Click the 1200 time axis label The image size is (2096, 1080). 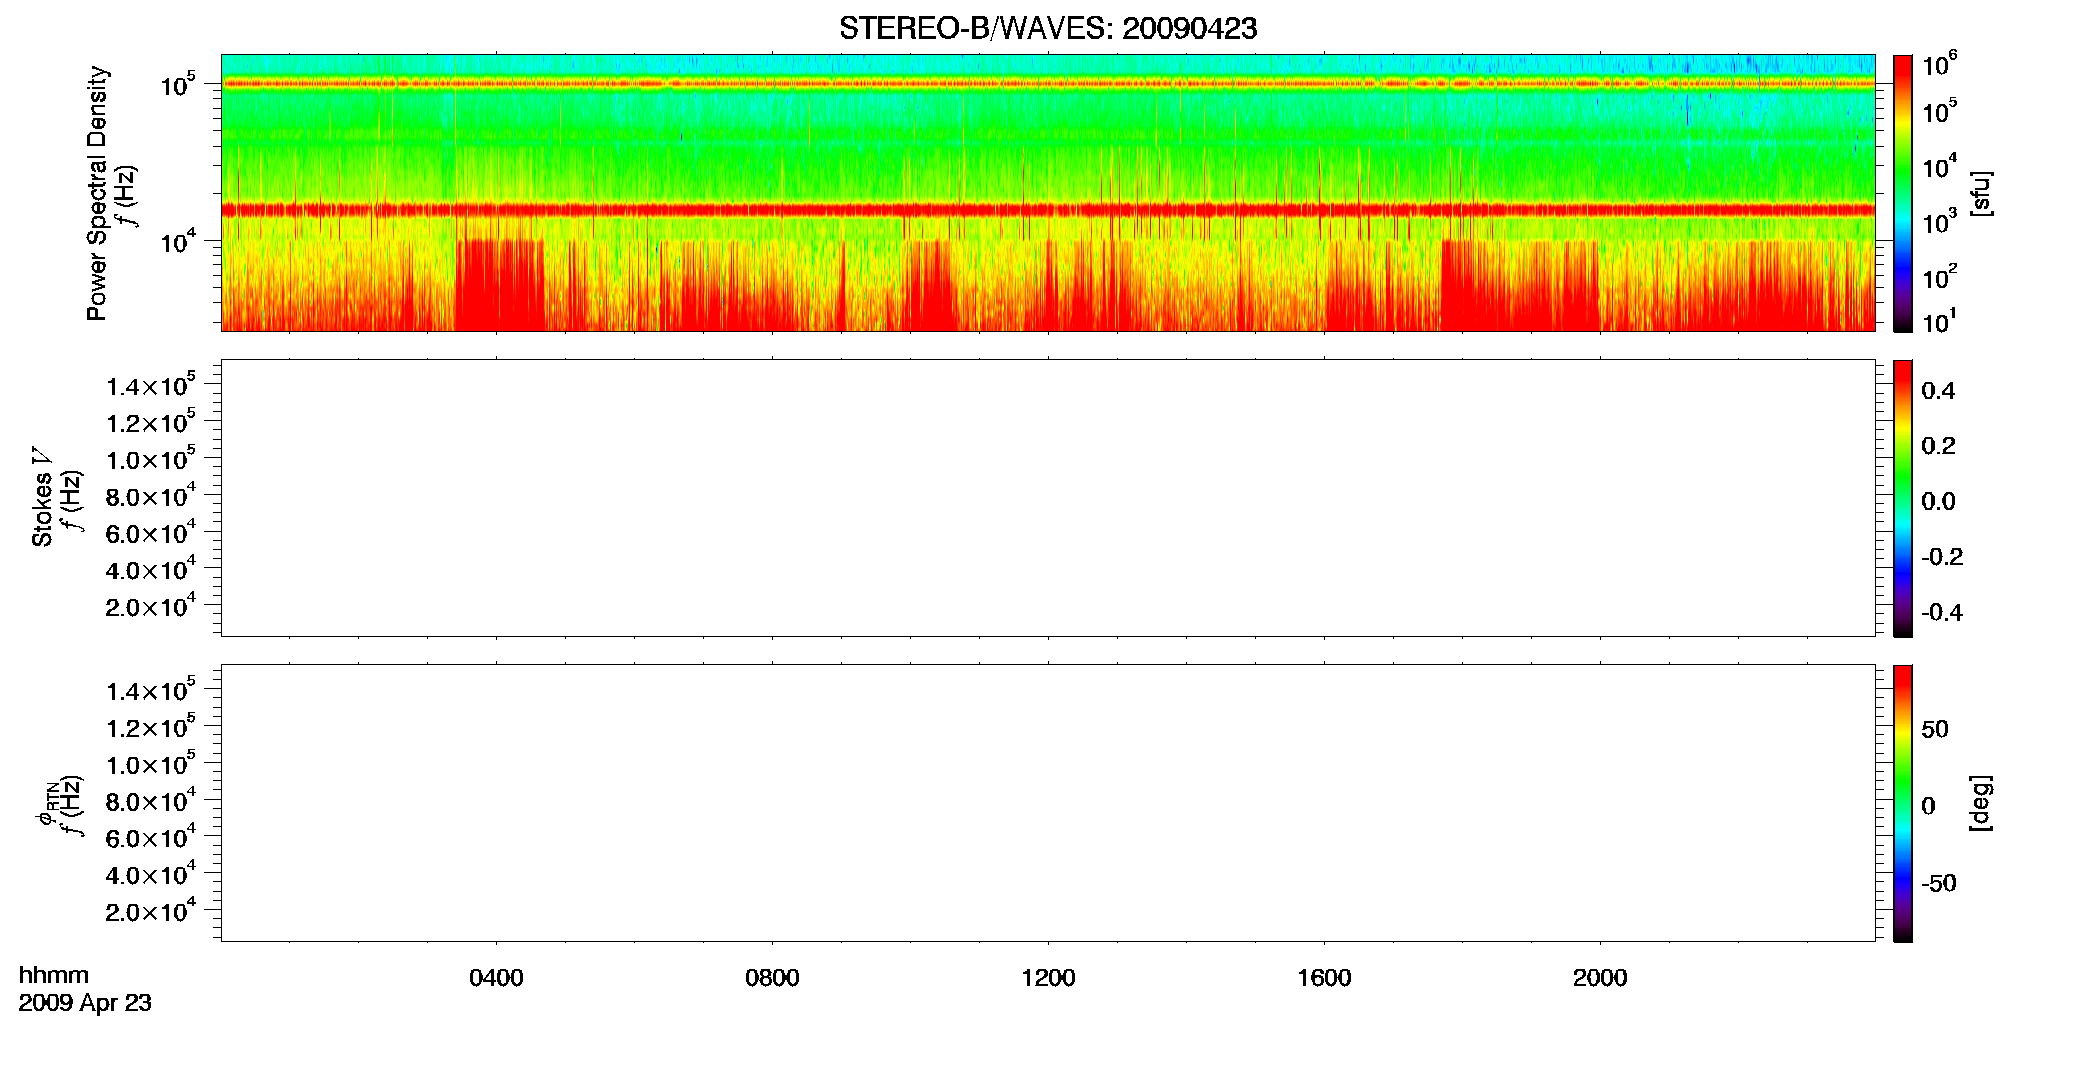pyautogui.click(x=1048, y=978)
